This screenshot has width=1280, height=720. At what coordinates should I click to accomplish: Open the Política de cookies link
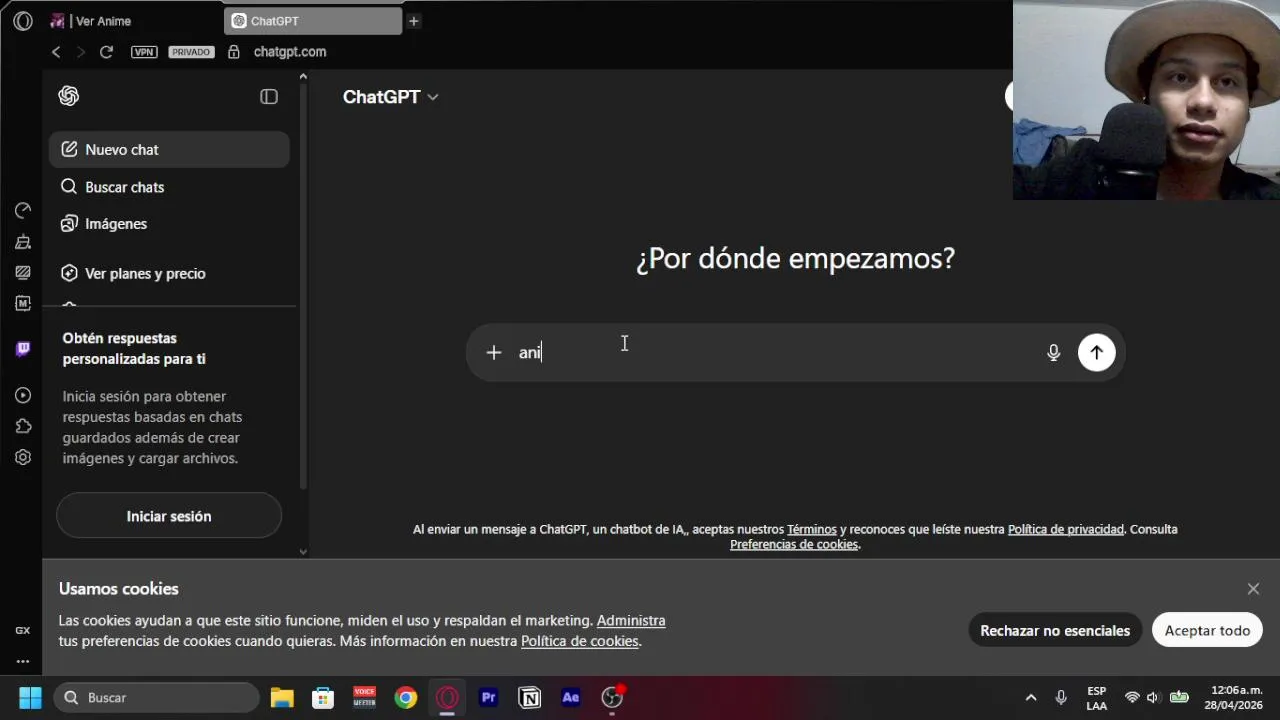point(580,641)
